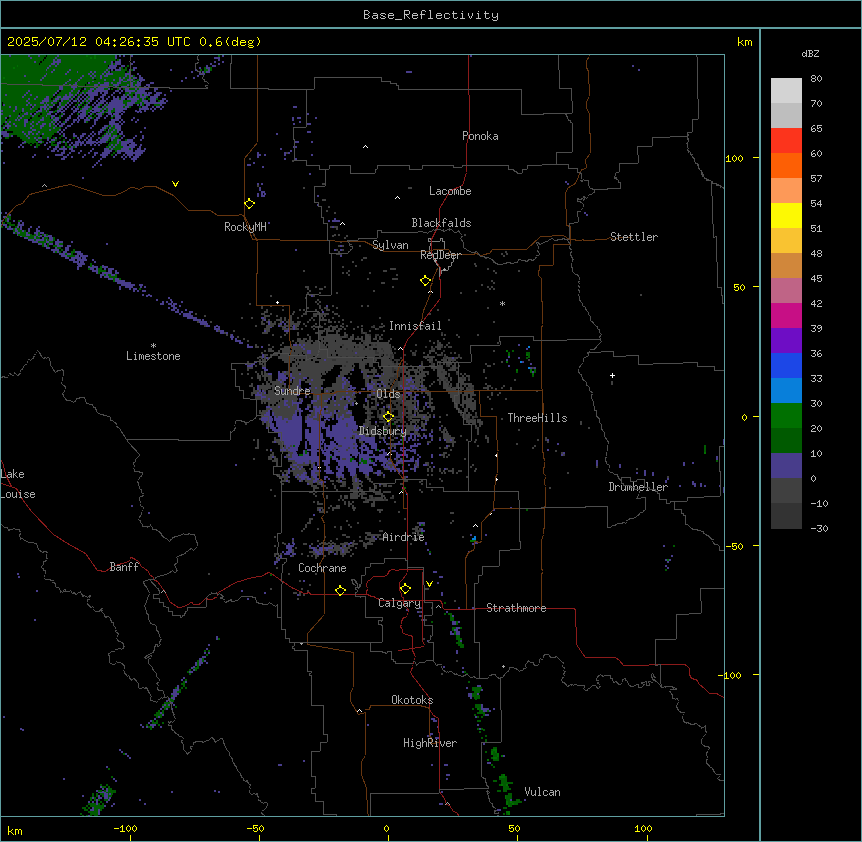Click the Okotoks label
862x842 pixels.
(412, 700)
